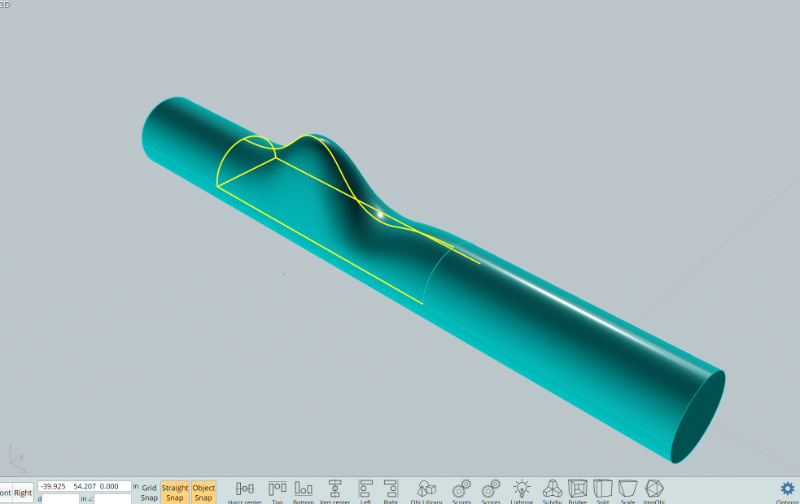
Task: Click the Horiz center alignment icon
Action: 245,490
